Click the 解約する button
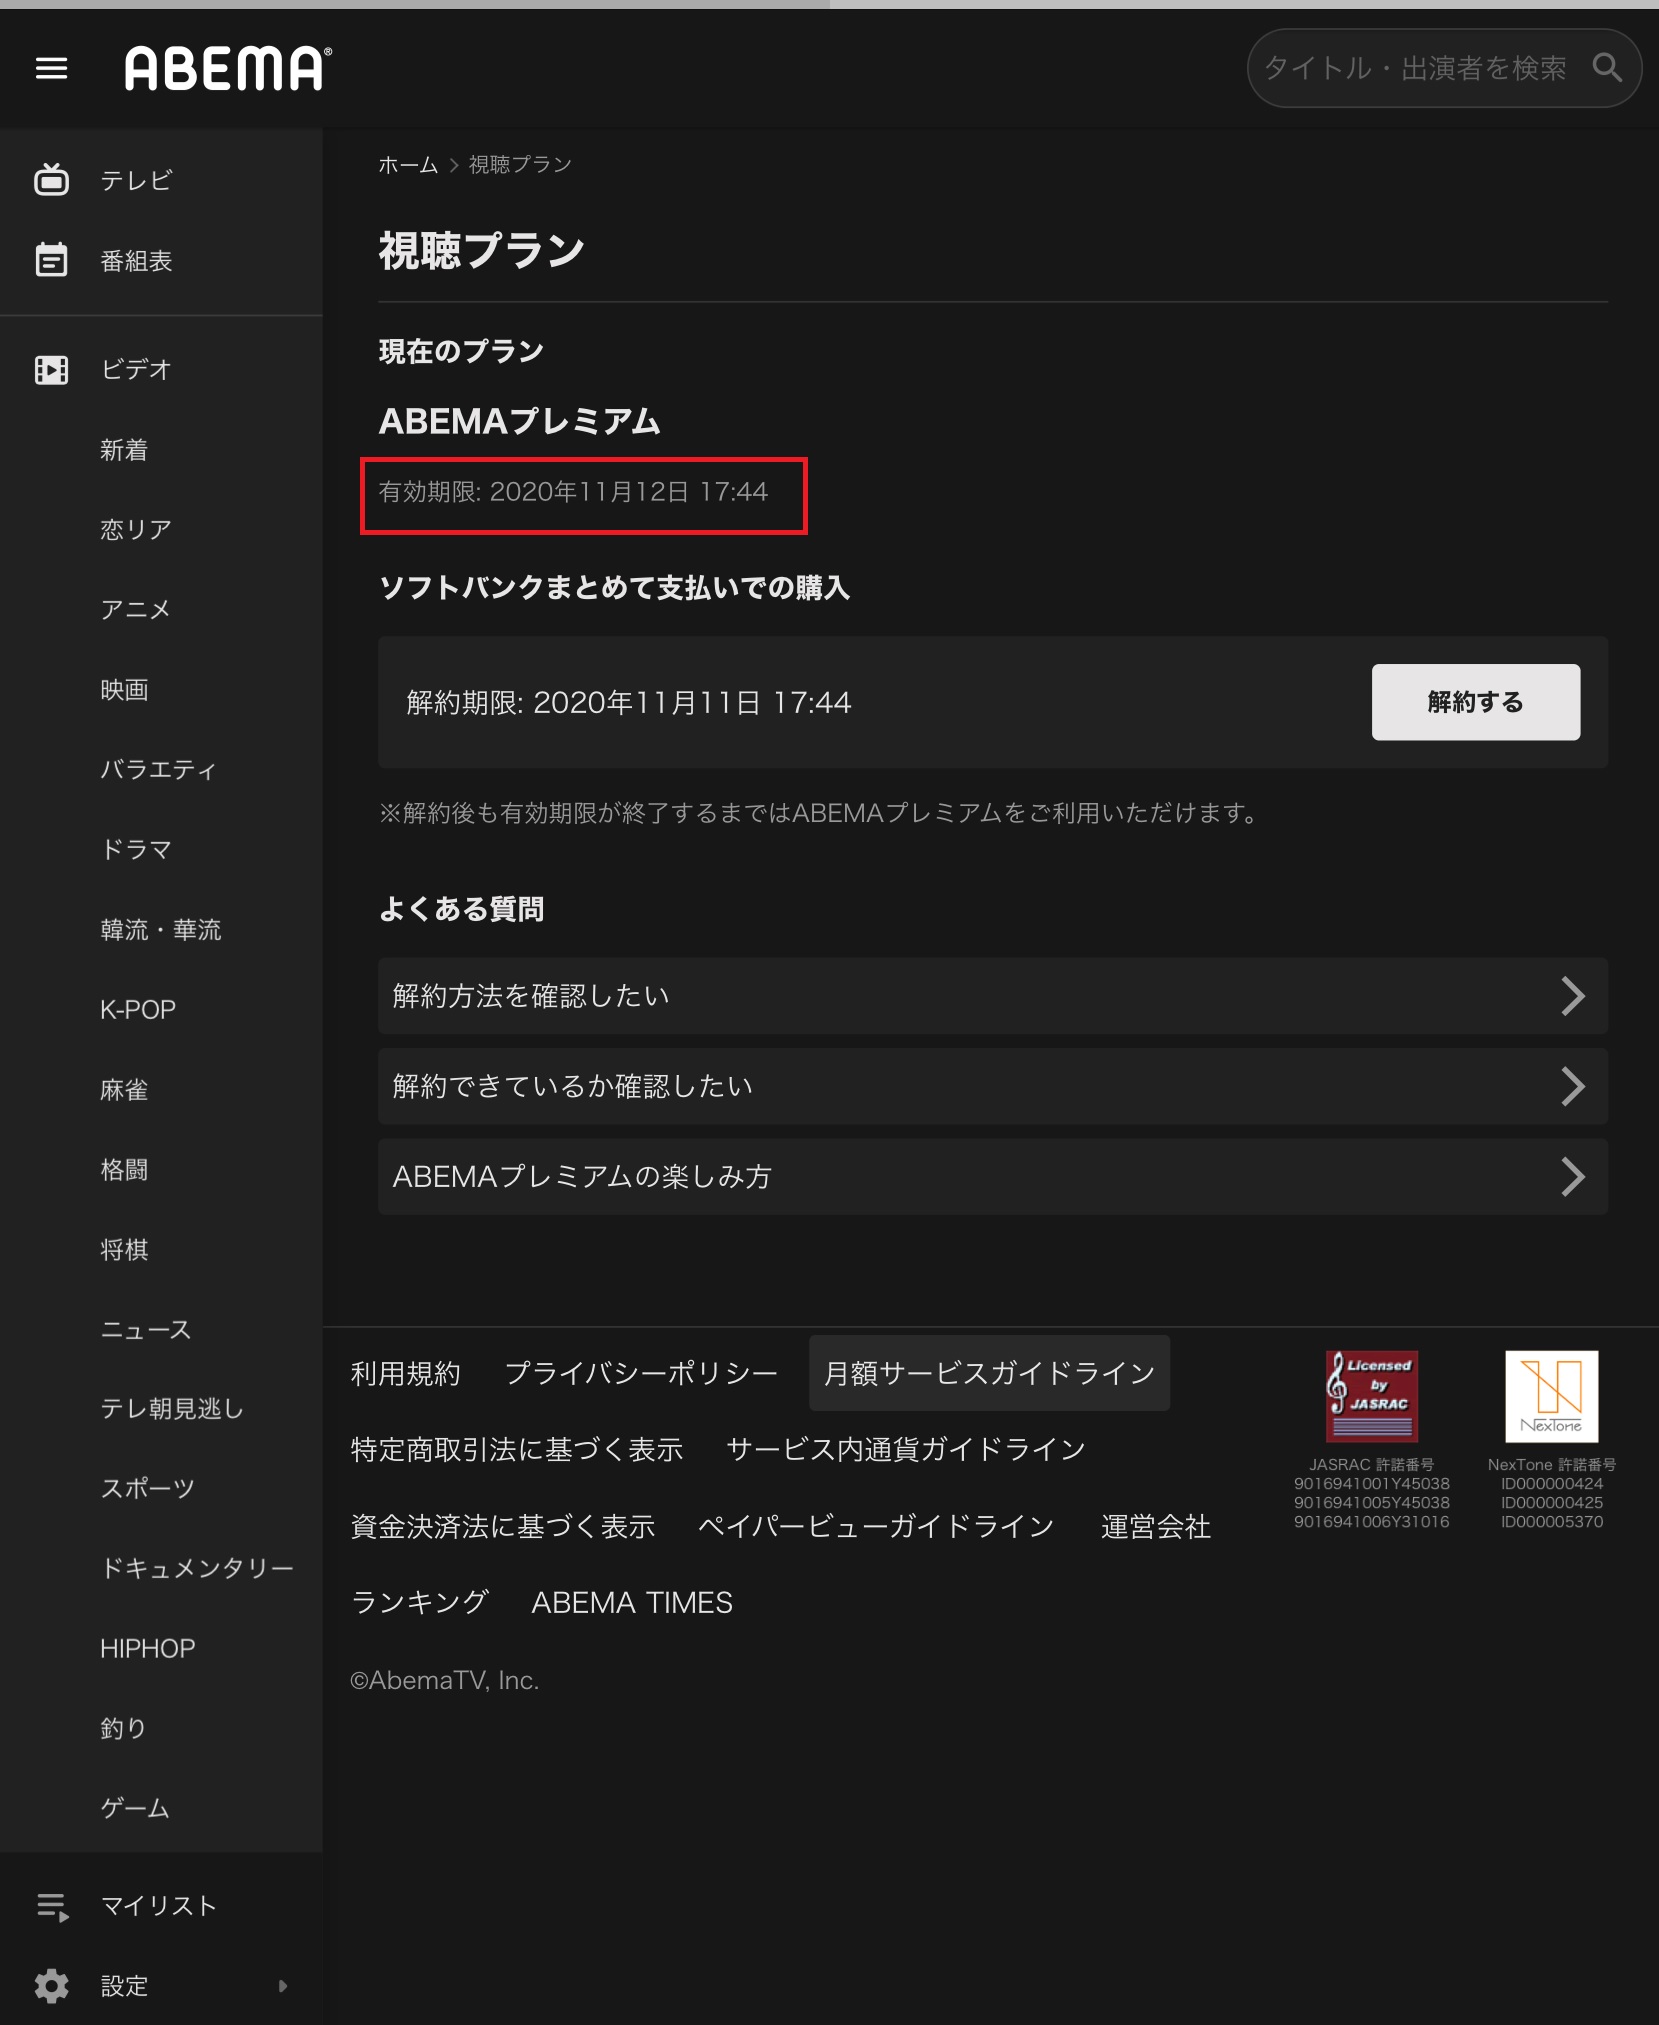 [1475, 702]
